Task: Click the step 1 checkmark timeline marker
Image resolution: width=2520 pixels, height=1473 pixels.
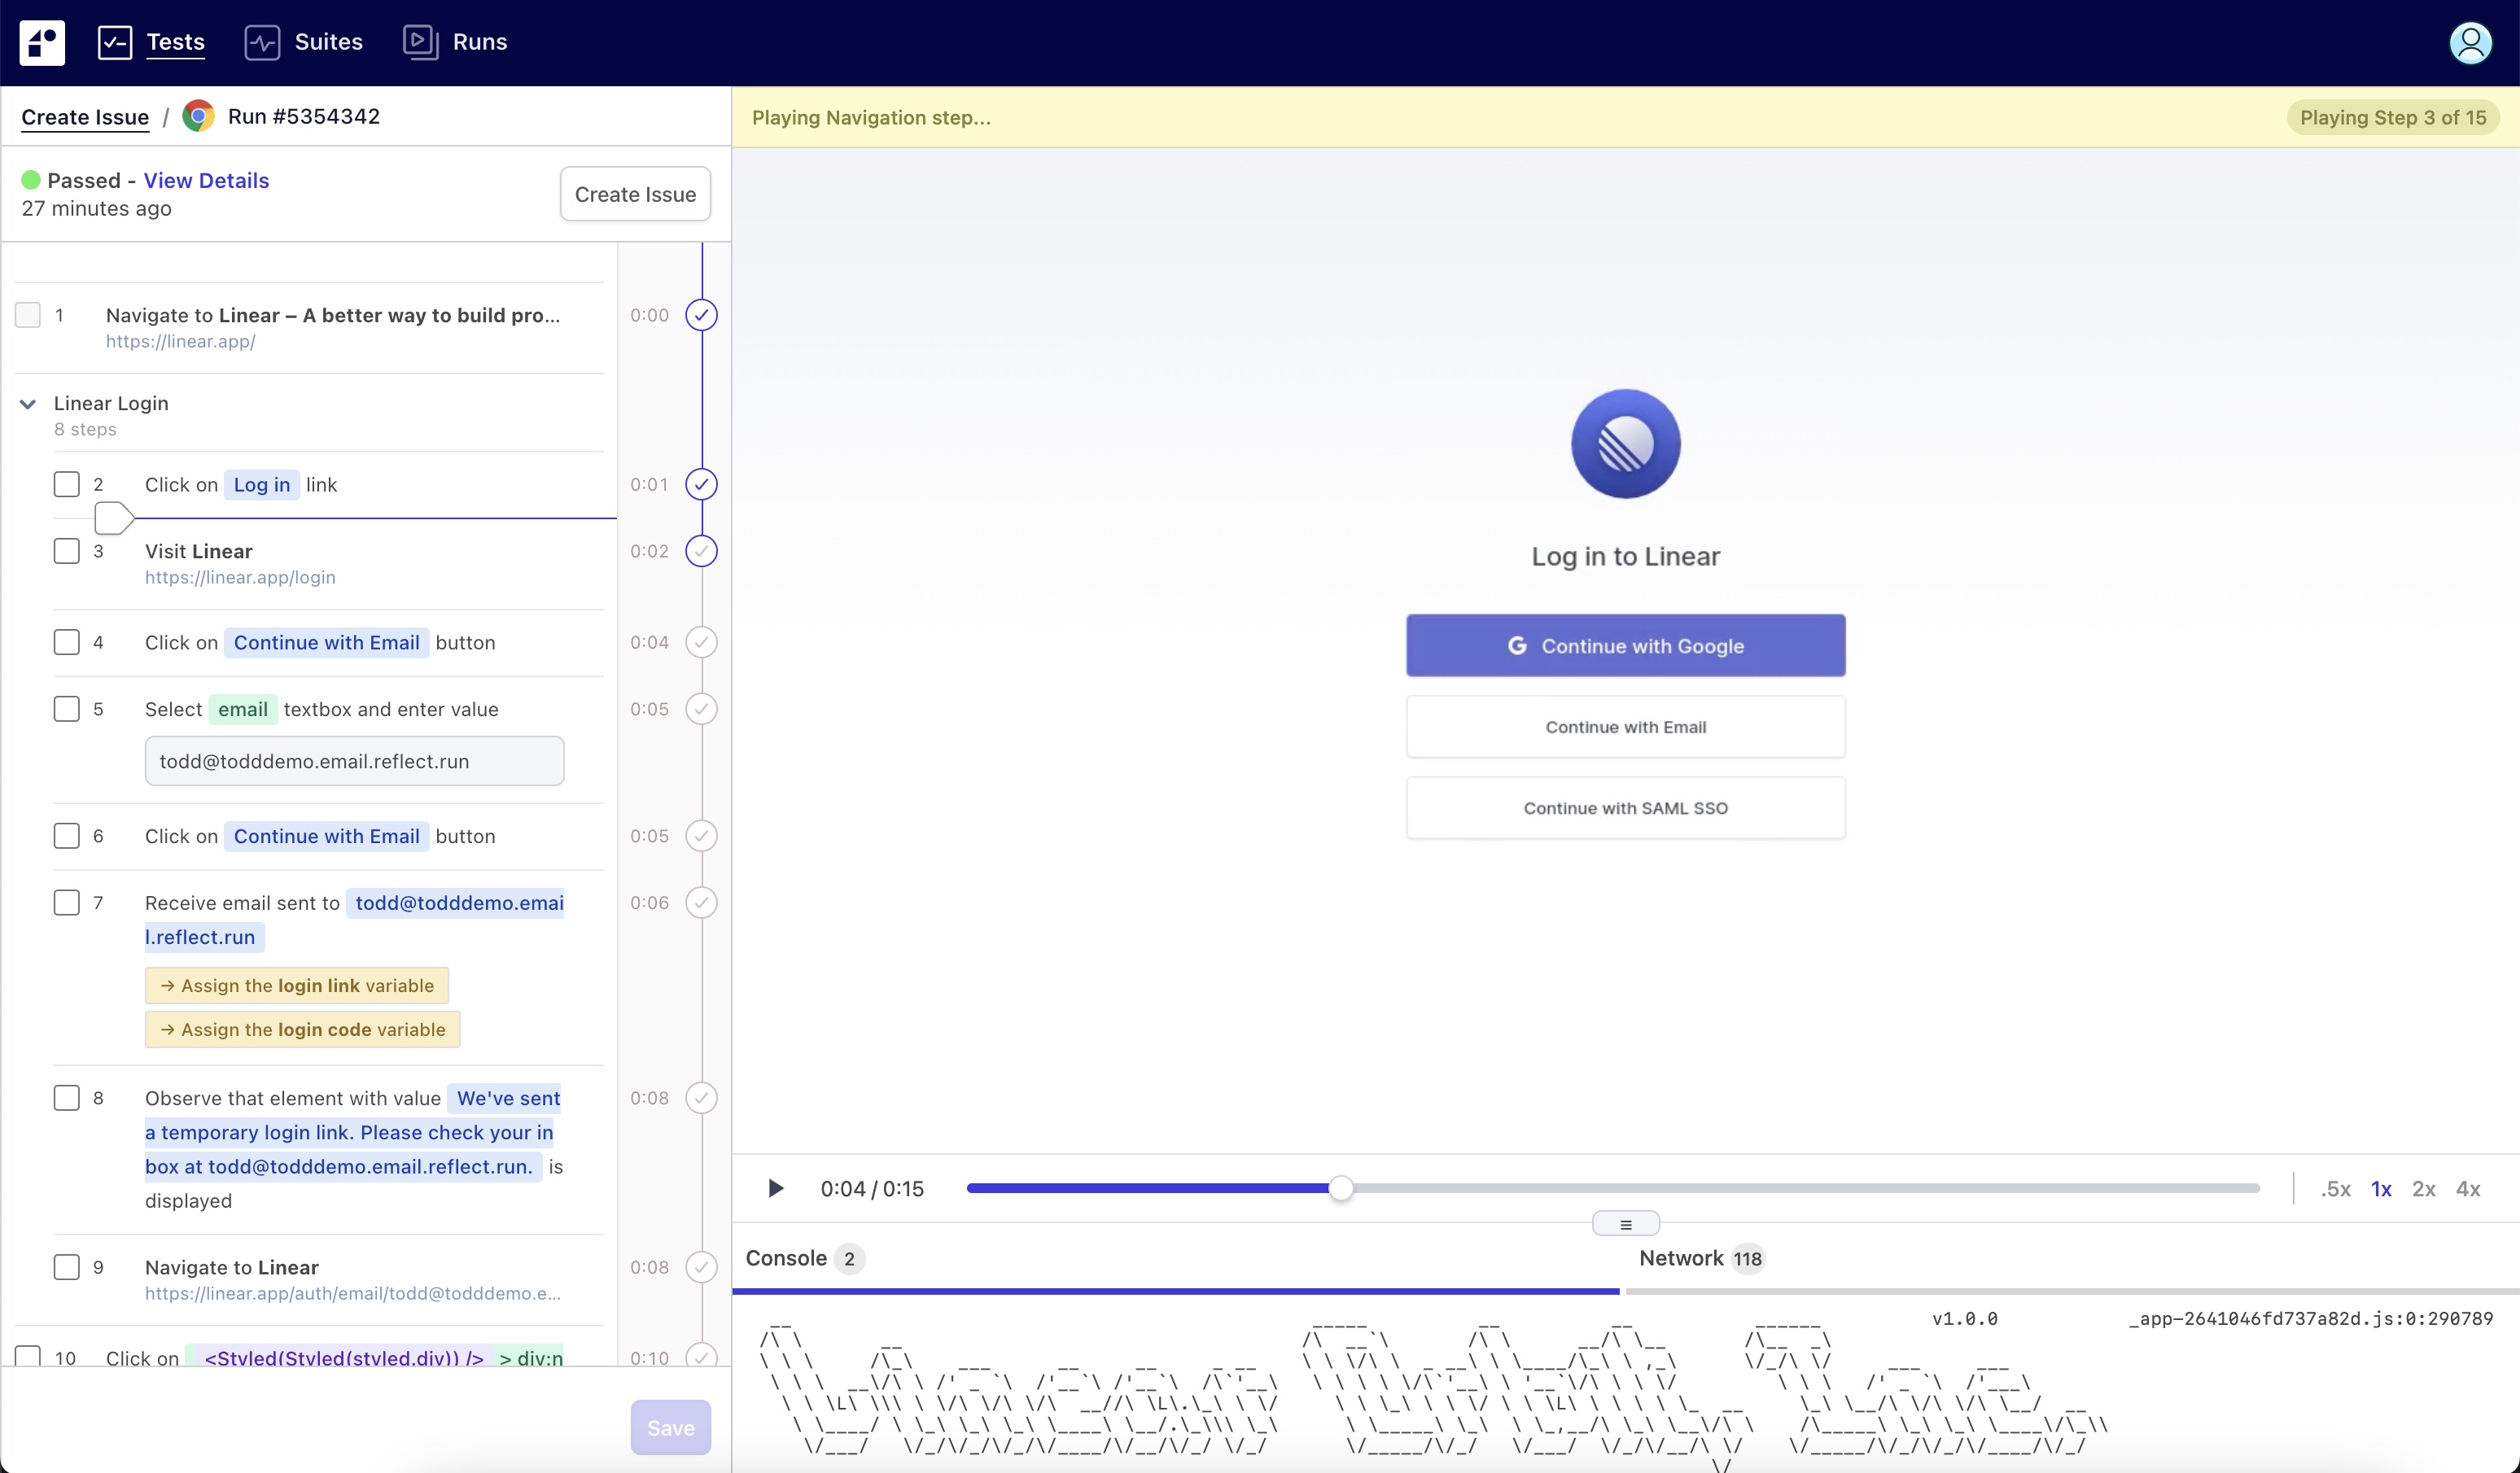Action: 701,315
